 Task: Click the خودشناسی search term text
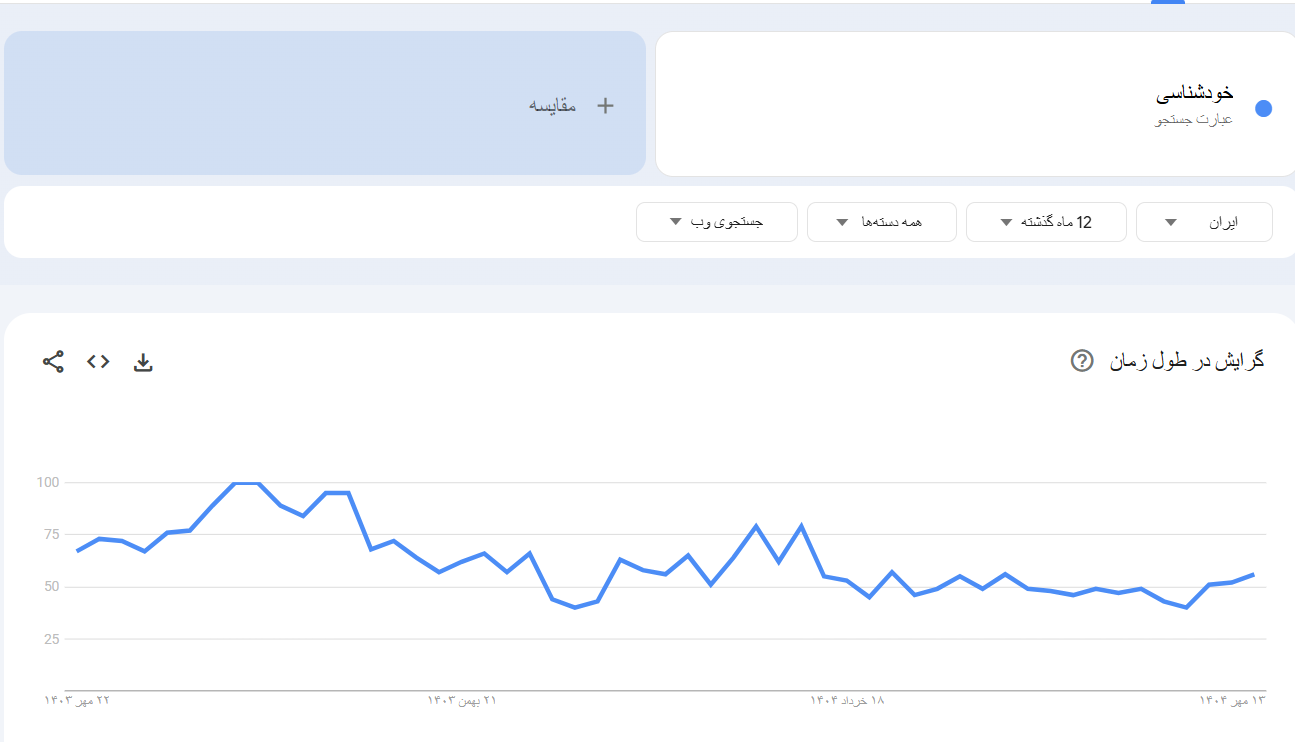(x=1194, y=94)
